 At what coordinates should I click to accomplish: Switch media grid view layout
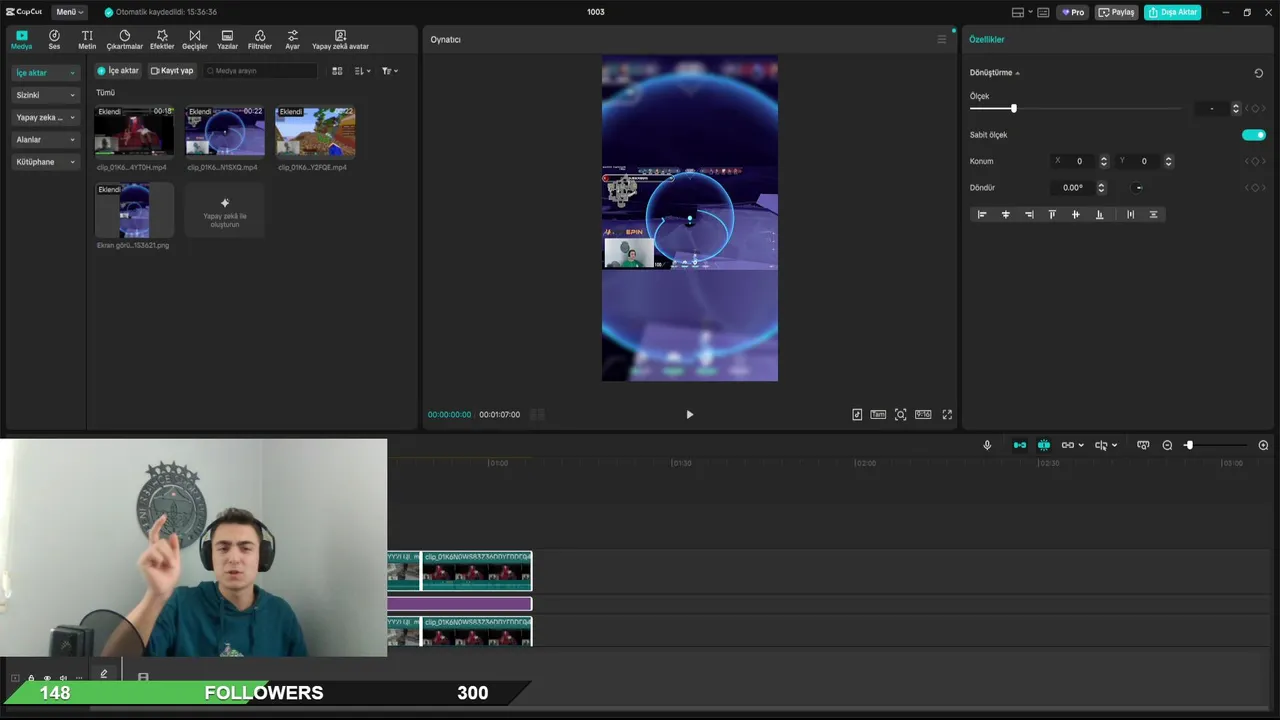[x=337, y=71]
